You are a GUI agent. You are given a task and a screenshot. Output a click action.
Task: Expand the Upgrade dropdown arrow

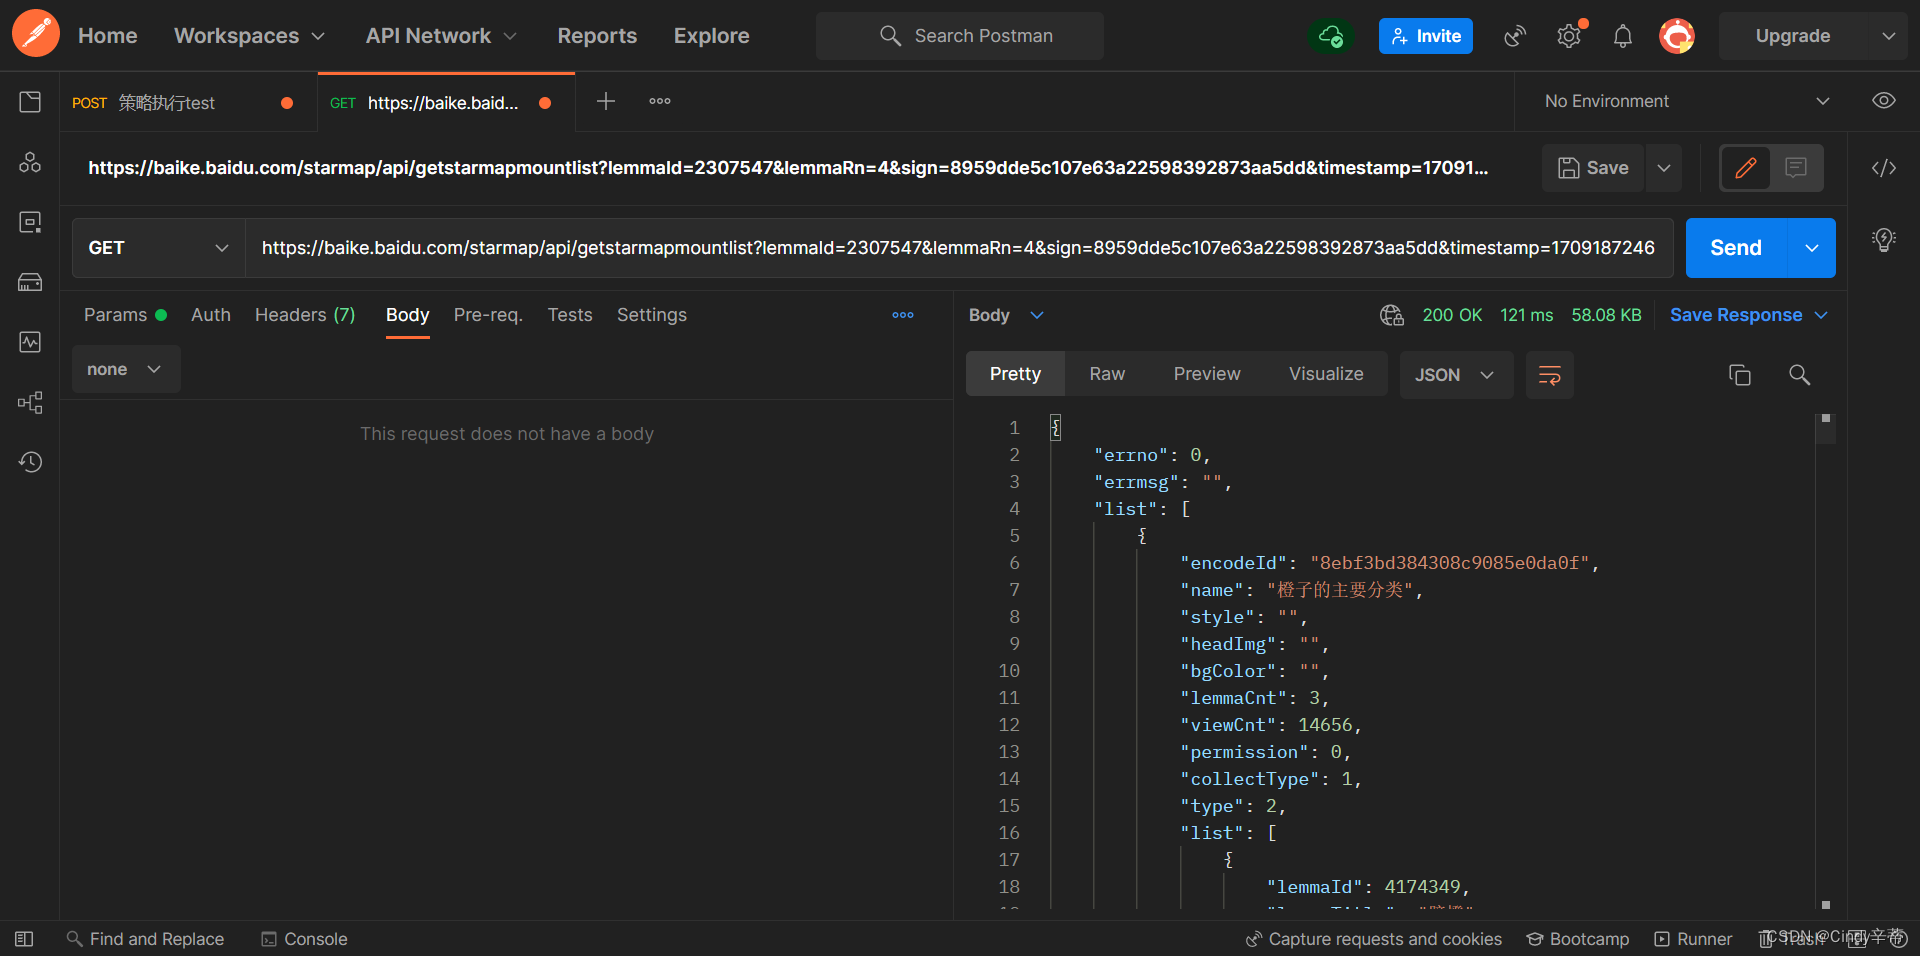[x=1888, y=36]
